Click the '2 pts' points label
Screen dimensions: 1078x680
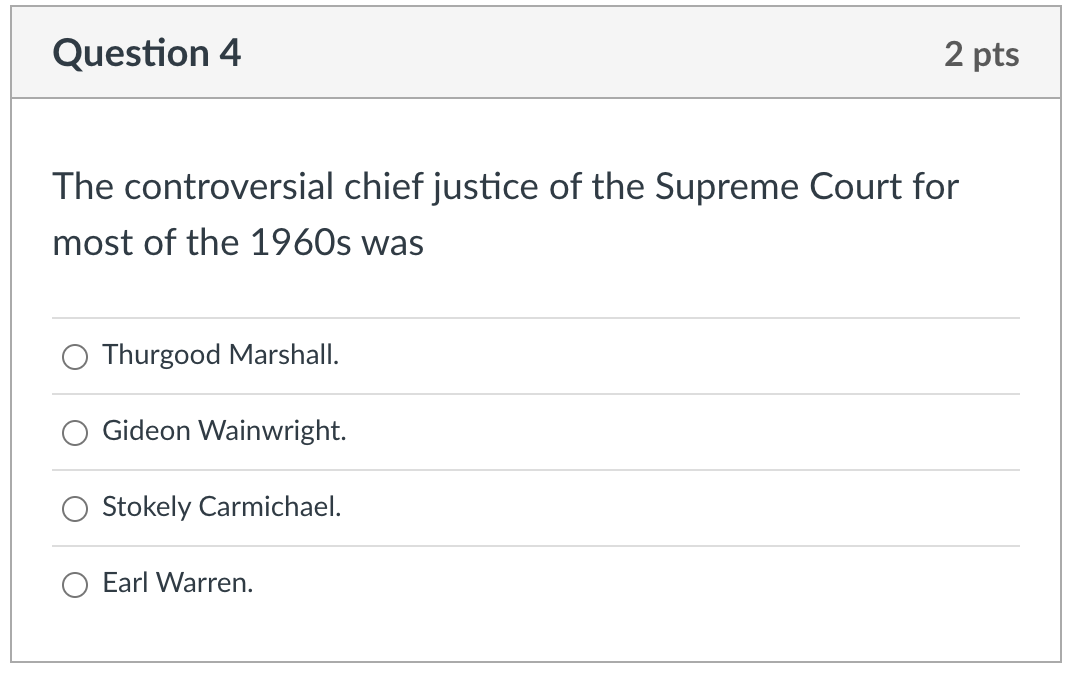pos(981,54)
